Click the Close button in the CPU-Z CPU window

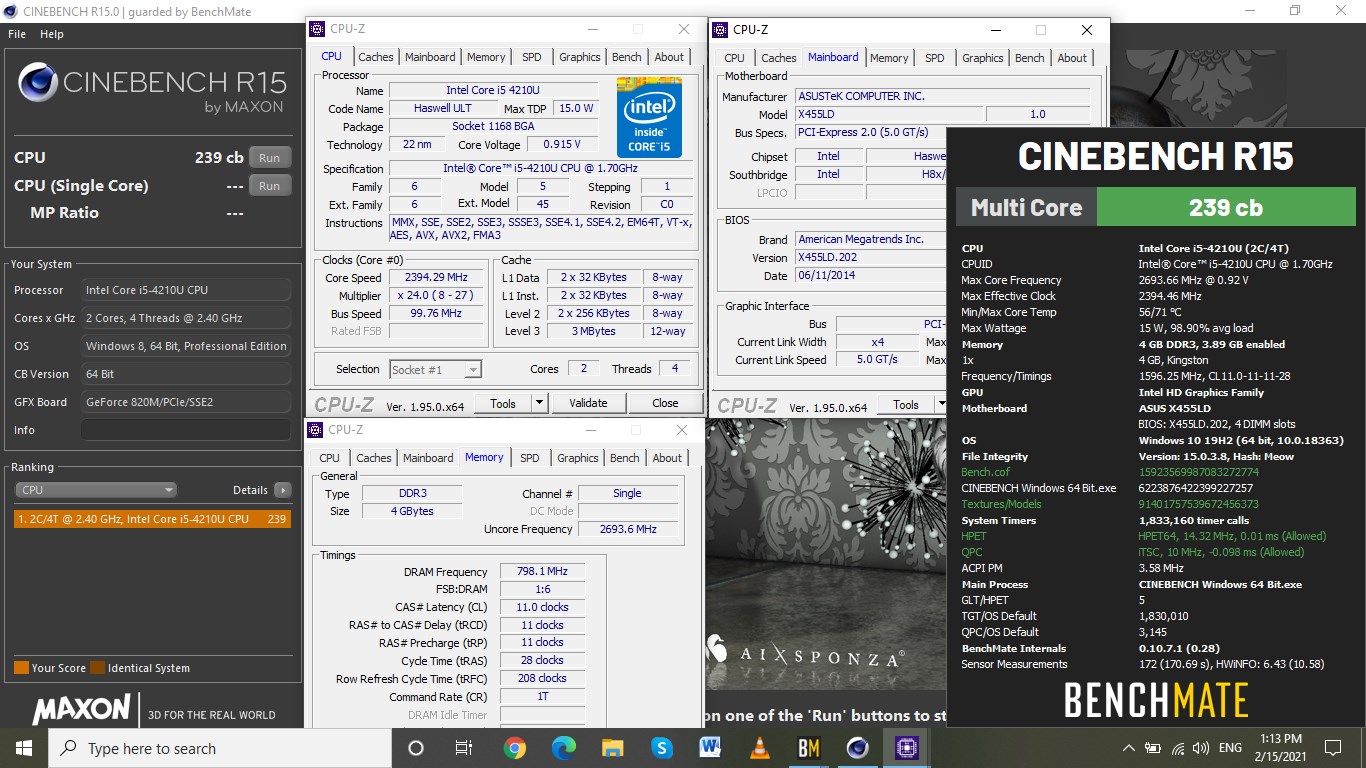(x=665, y=403)
